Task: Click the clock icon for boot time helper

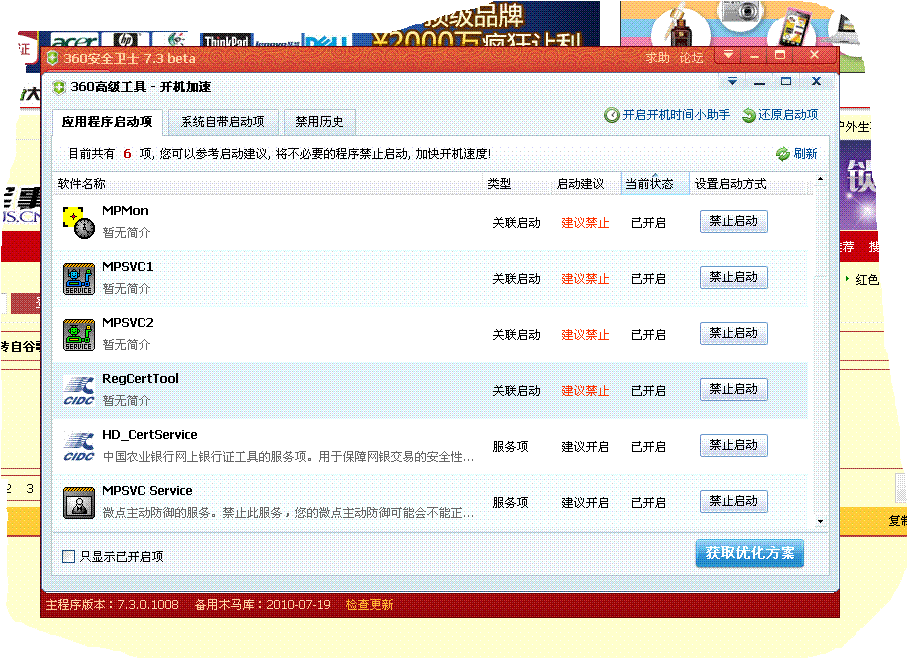Action: pyautogui.click(x=612, y=115)
